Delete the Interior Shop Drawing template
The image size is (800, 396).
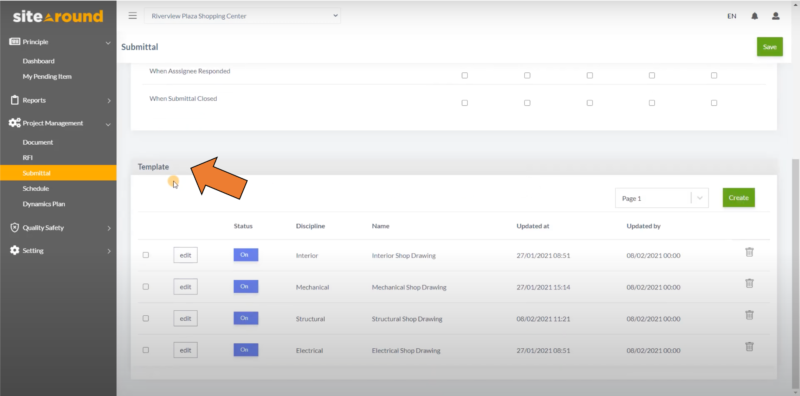pyautogui.click(x=749, y=252)
